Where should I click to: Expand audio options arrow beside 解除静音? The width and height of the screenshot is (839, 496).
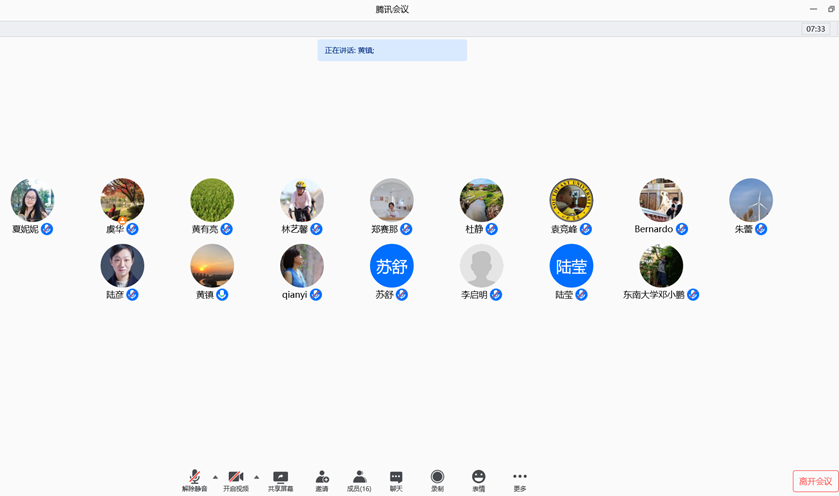click(x=215, y=477)
